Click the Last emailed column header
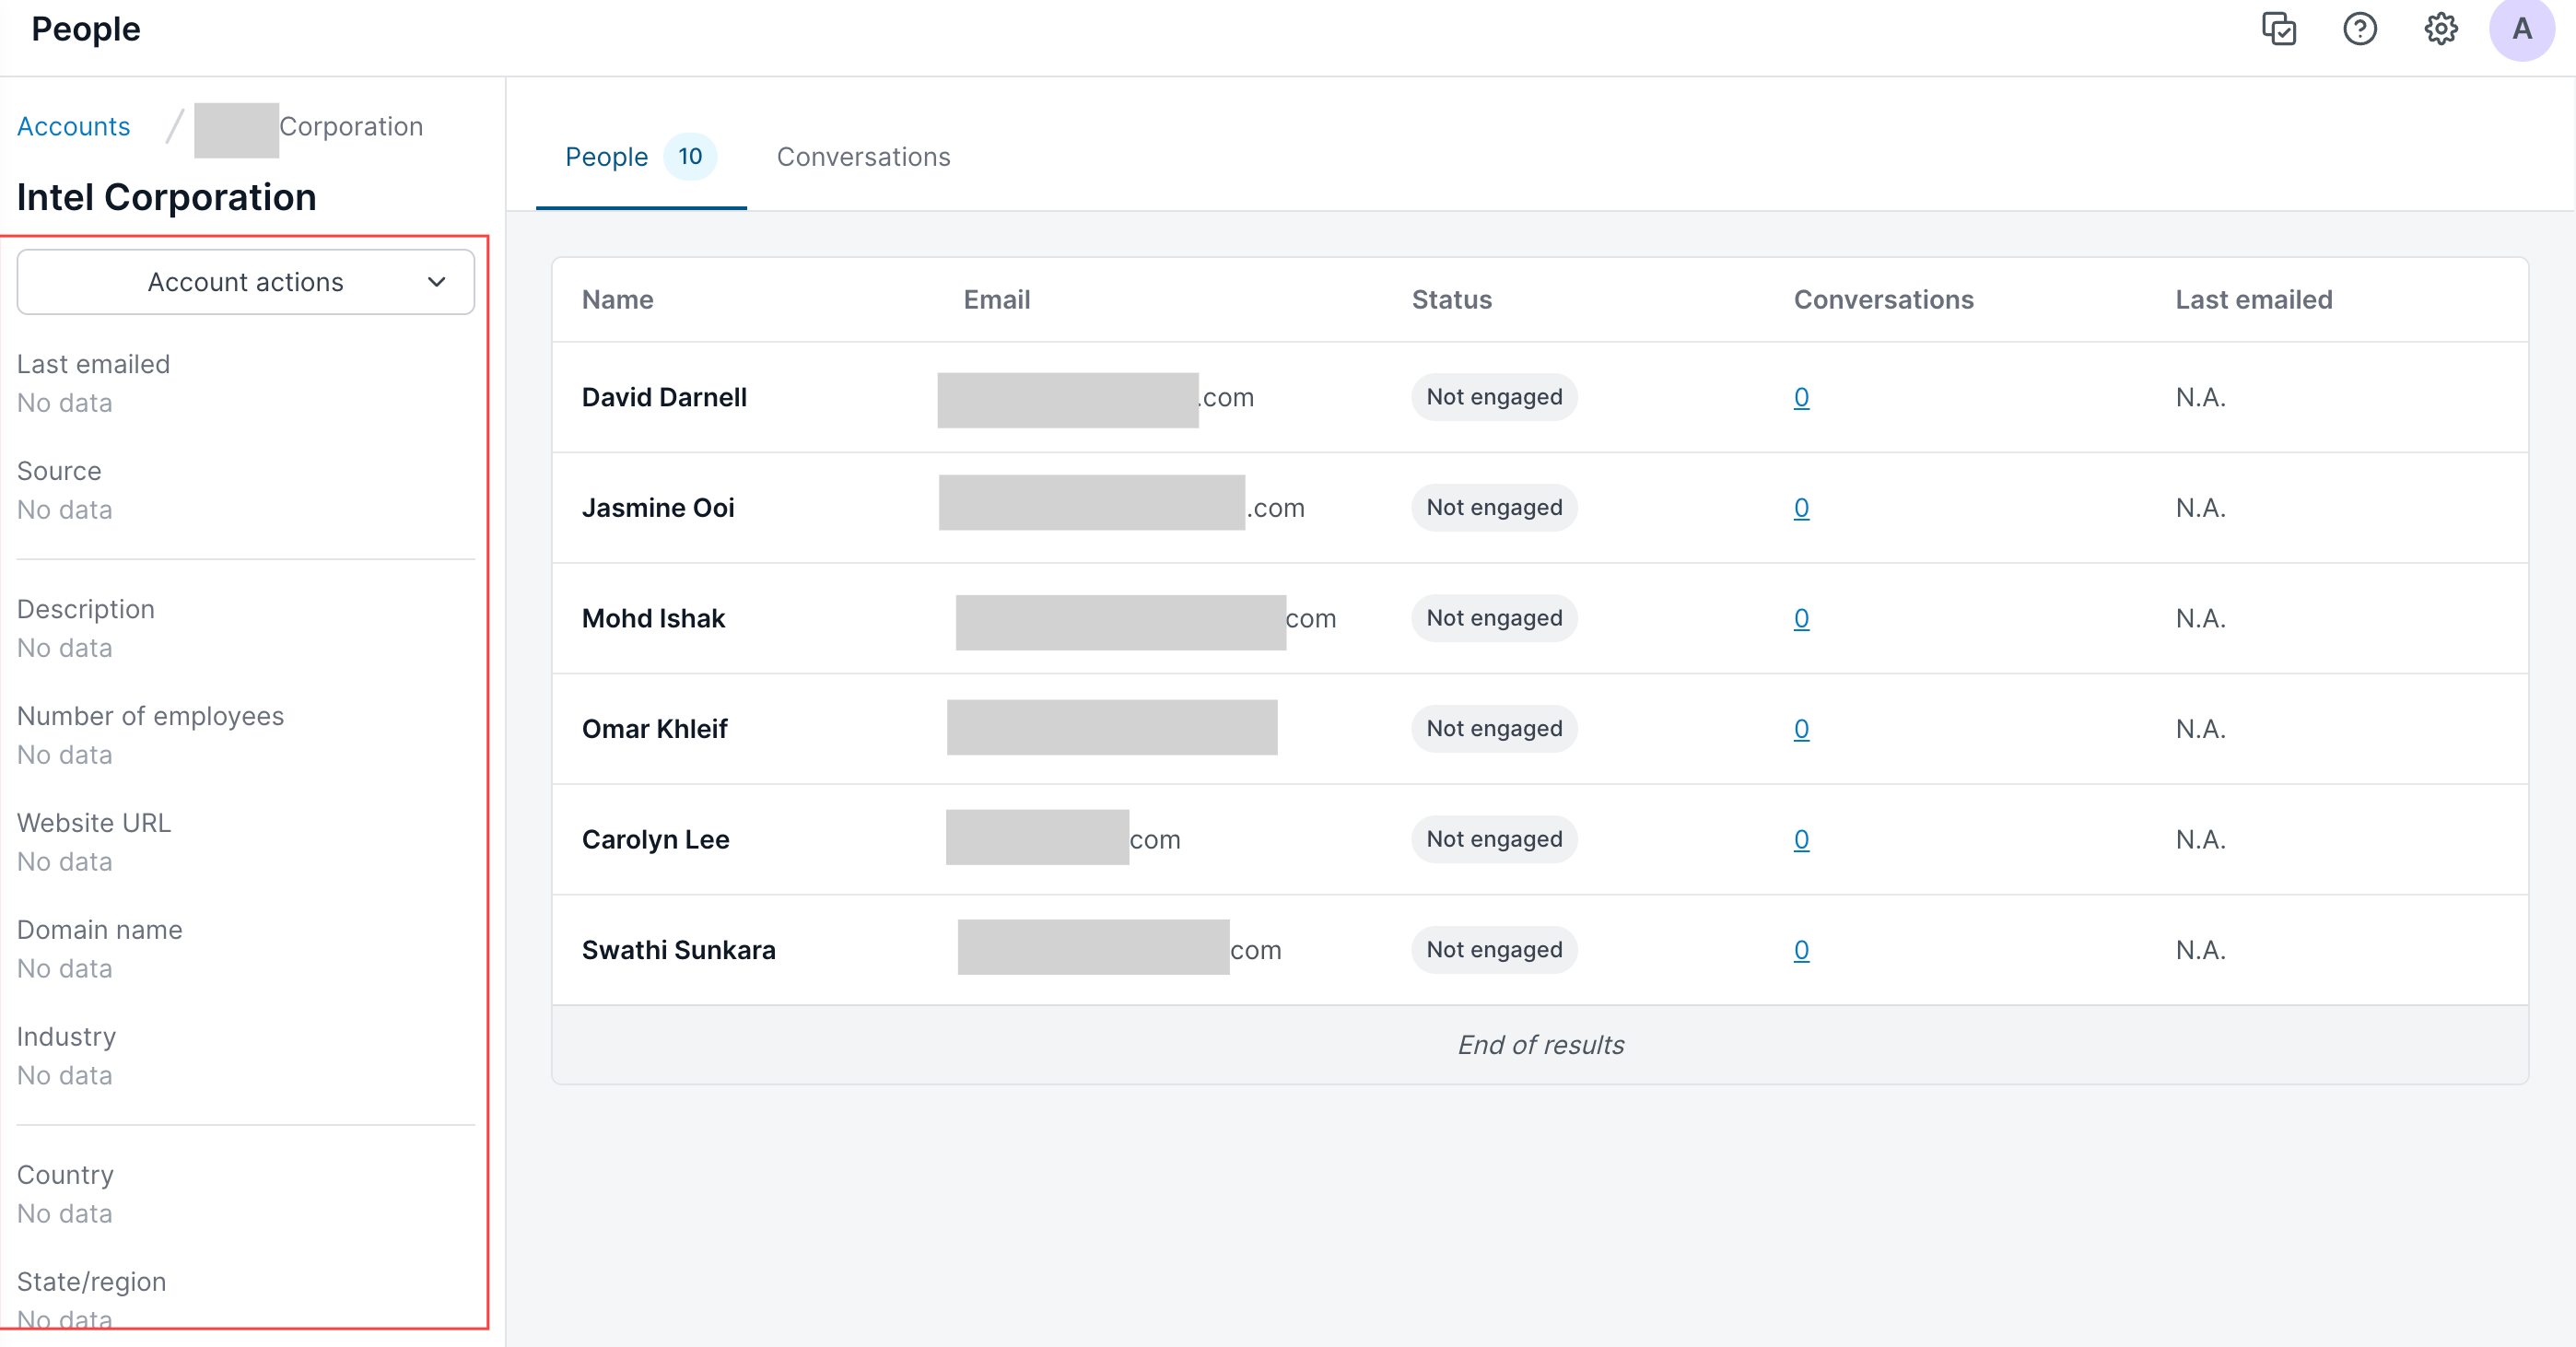The width and height of the screenshot is (2576, 1347). [2254, 300]
